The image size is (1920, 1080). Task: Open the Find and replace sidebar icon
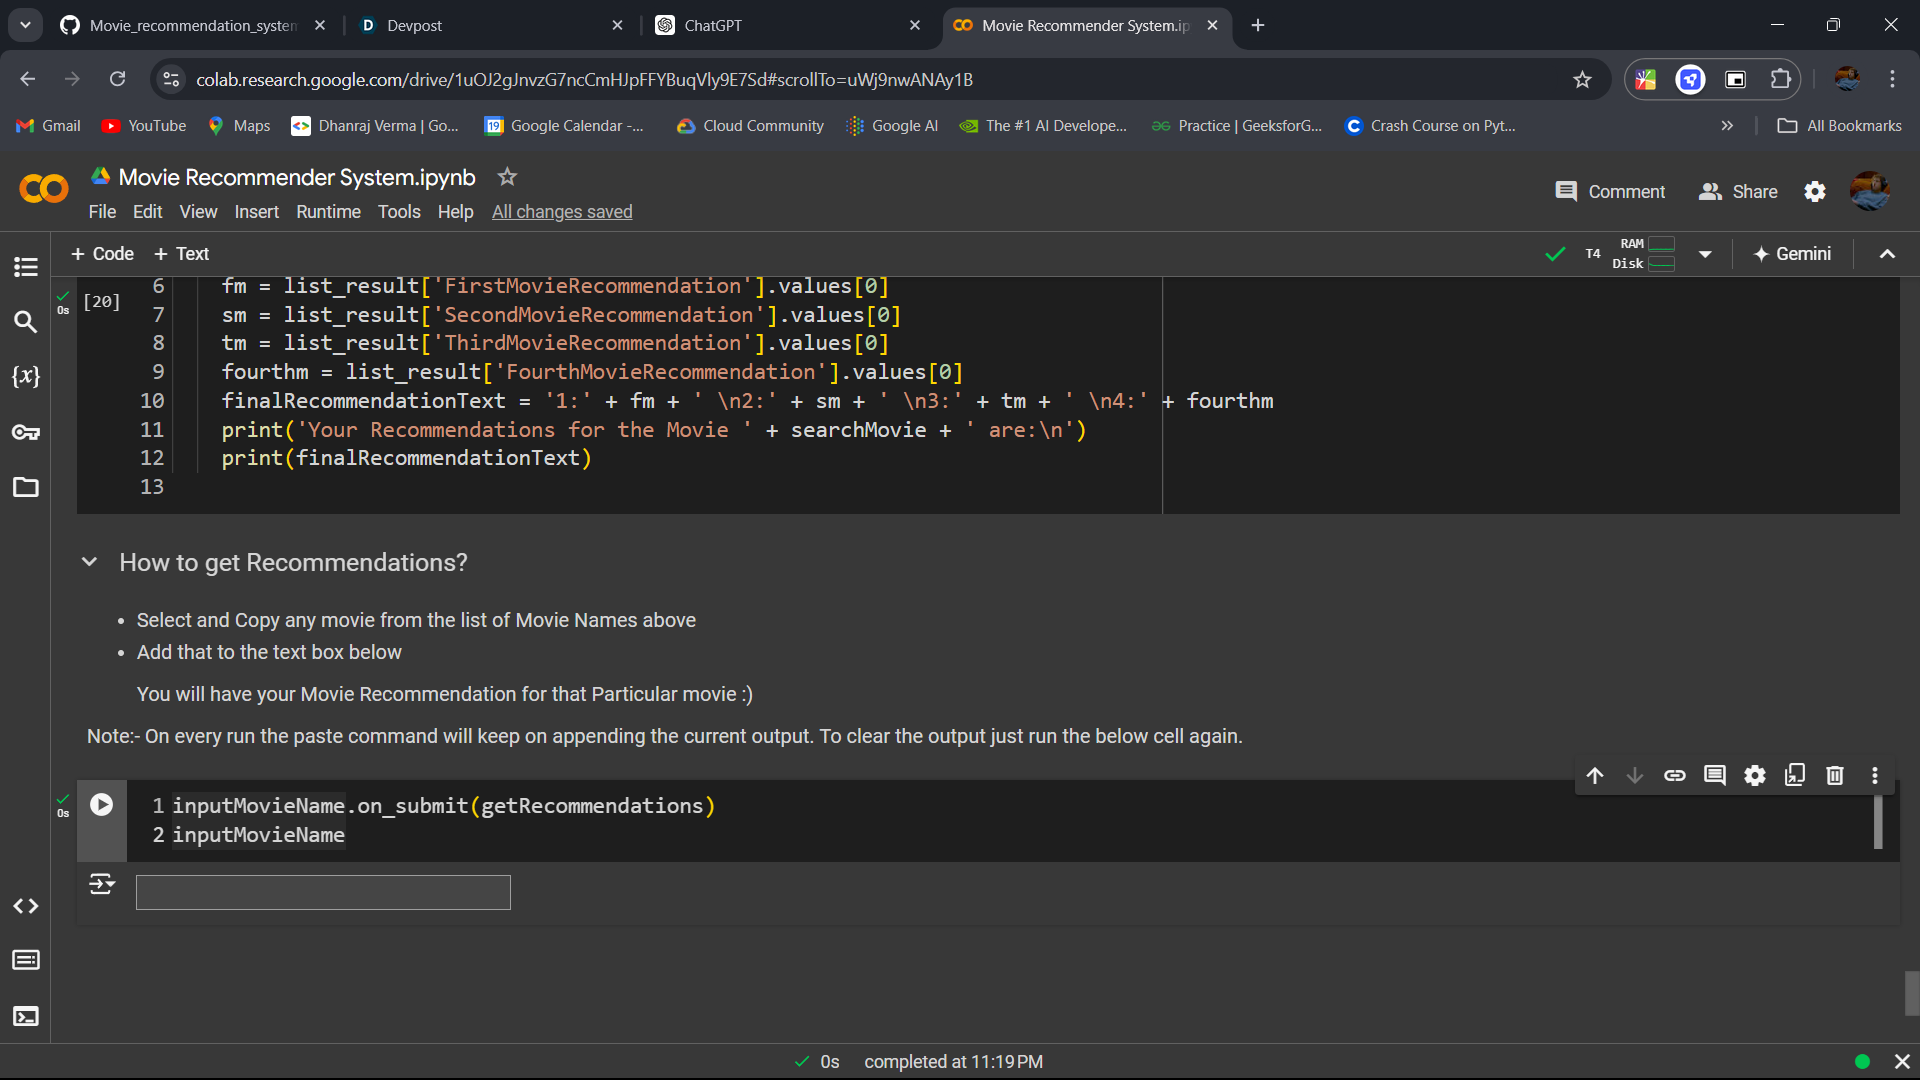pos(26,322)
